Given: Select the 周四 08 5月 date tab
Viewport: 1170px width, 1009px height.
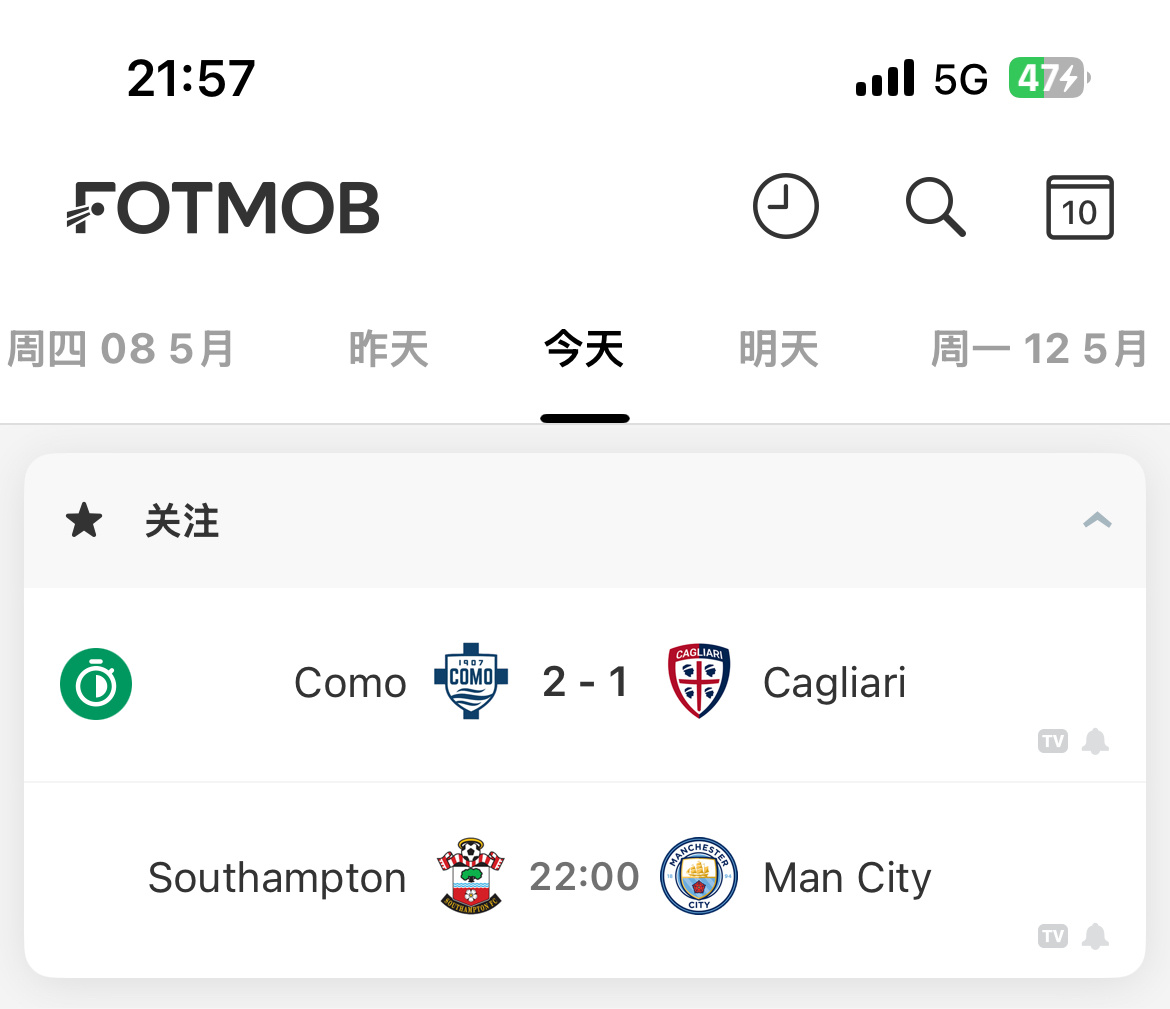Looking at the screenshot, I should [x=120, y=349].
